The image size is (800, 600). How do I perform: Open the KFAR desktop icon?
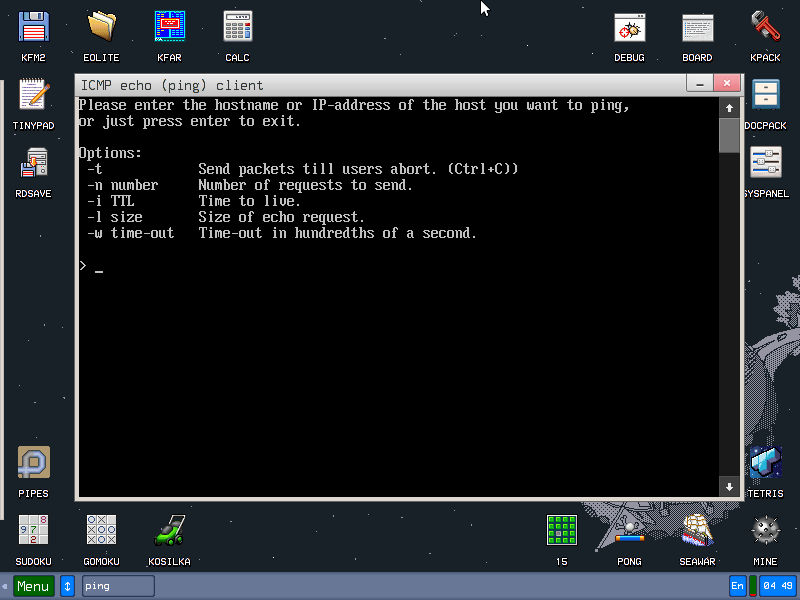click(169, 27)
